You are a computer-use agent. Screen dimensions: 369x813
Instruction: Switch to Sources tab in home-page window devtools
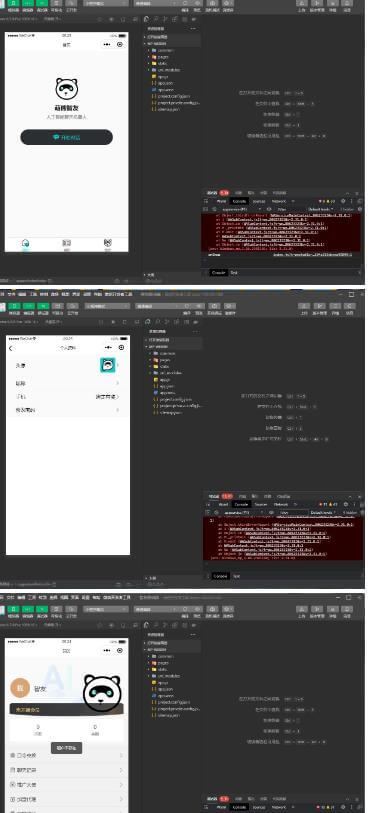click(259, 201)
